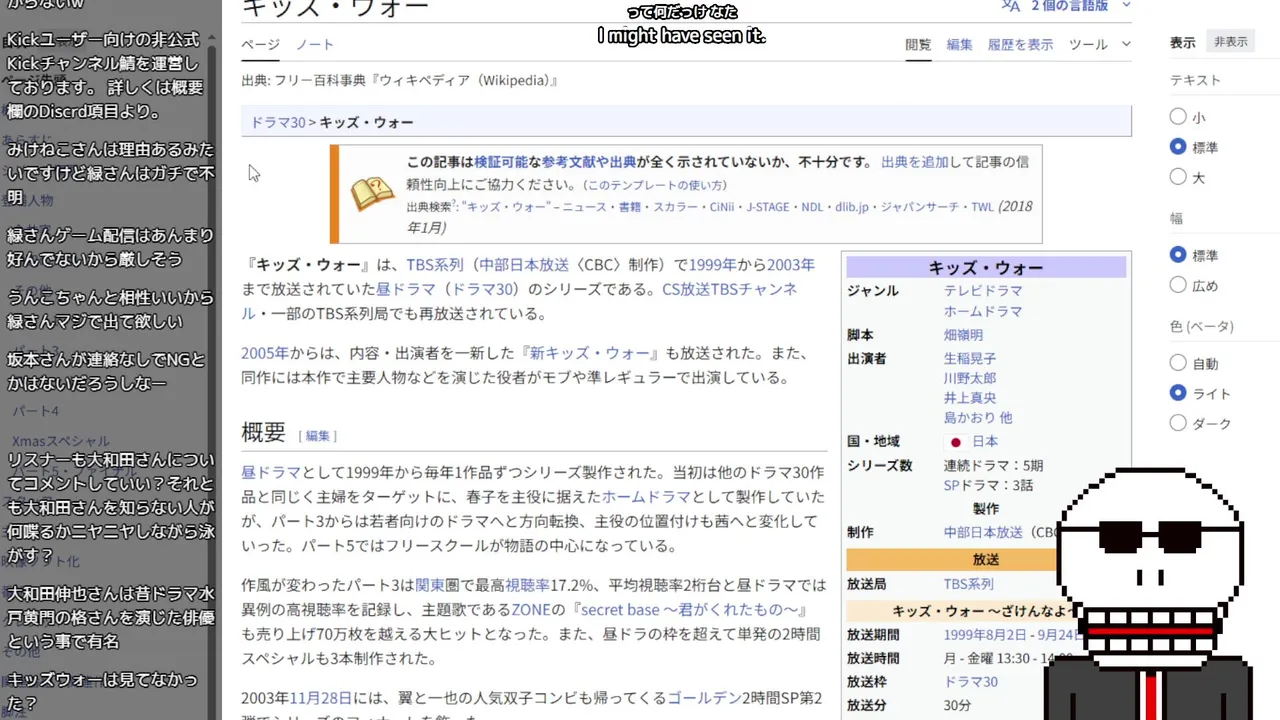
Task: Open the 2個の言語版 languages dropdown
Action: (1081, 6)
